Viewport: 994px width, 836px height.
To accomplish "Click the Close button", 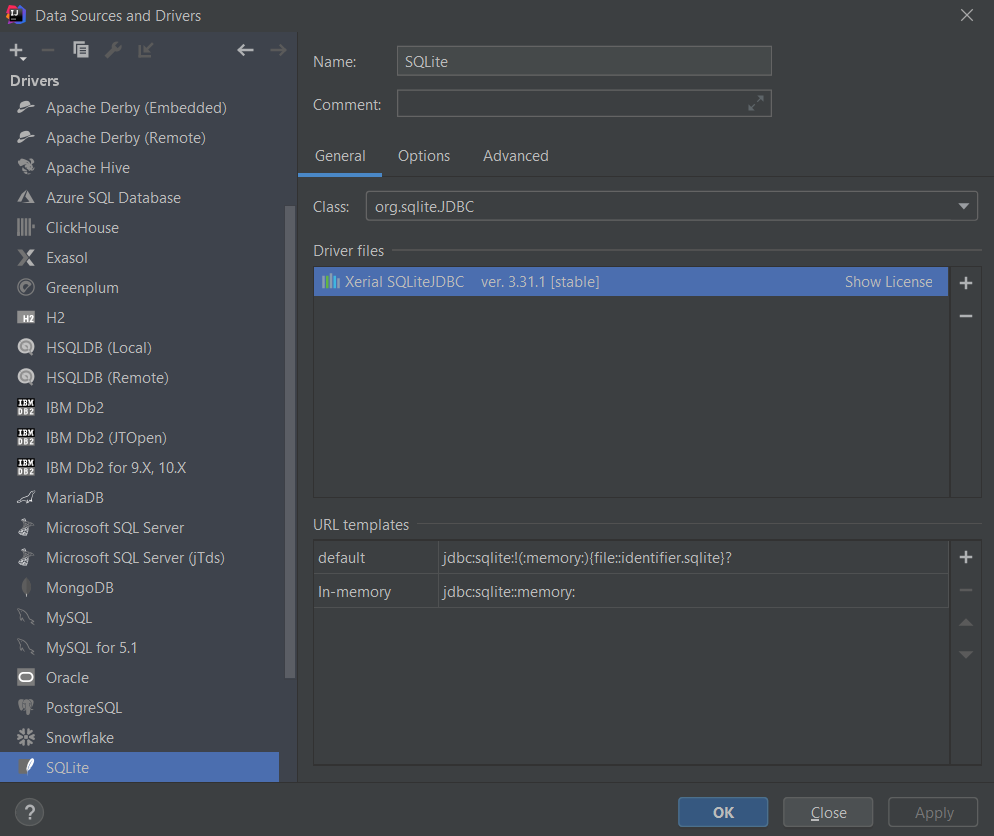I will (x=828, y=812).
